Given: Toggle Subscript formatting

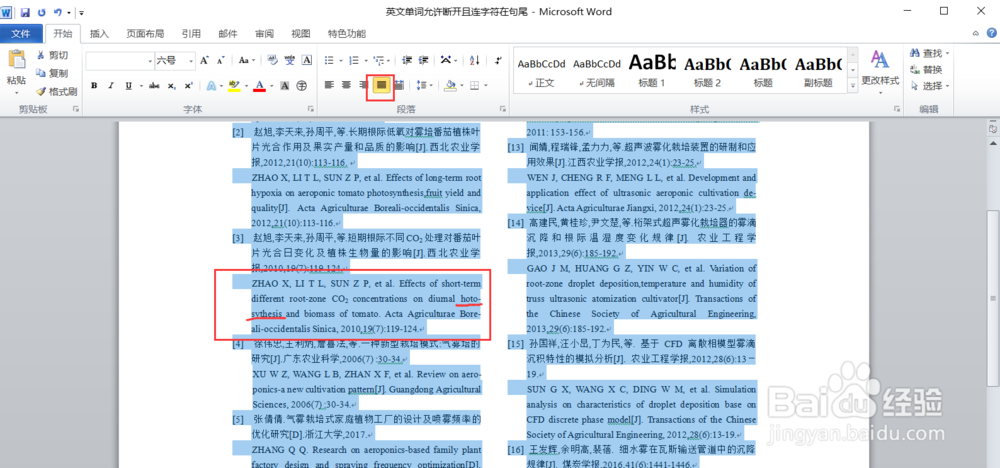Looking at the screenshot, I should point(171,85).
